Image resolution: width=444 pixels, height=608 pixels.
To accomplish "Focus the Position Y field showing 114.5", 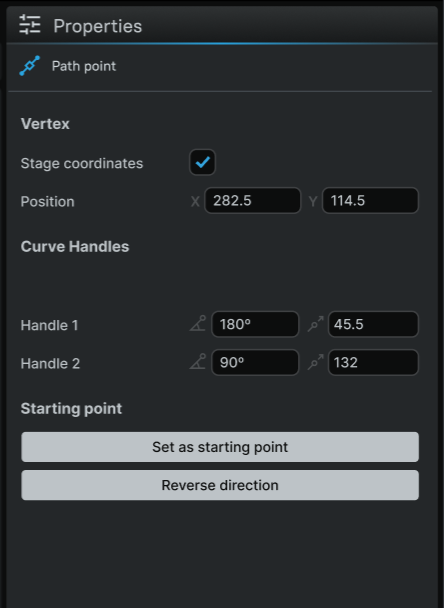I will click(370, 200).
